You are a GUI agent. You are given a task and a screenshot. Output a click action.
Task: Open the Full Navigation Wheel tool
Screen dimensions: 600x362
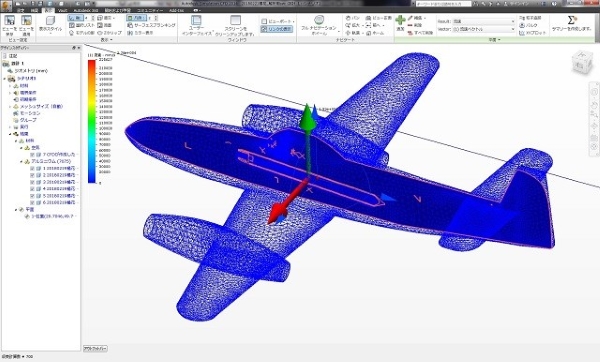[319, 20]
